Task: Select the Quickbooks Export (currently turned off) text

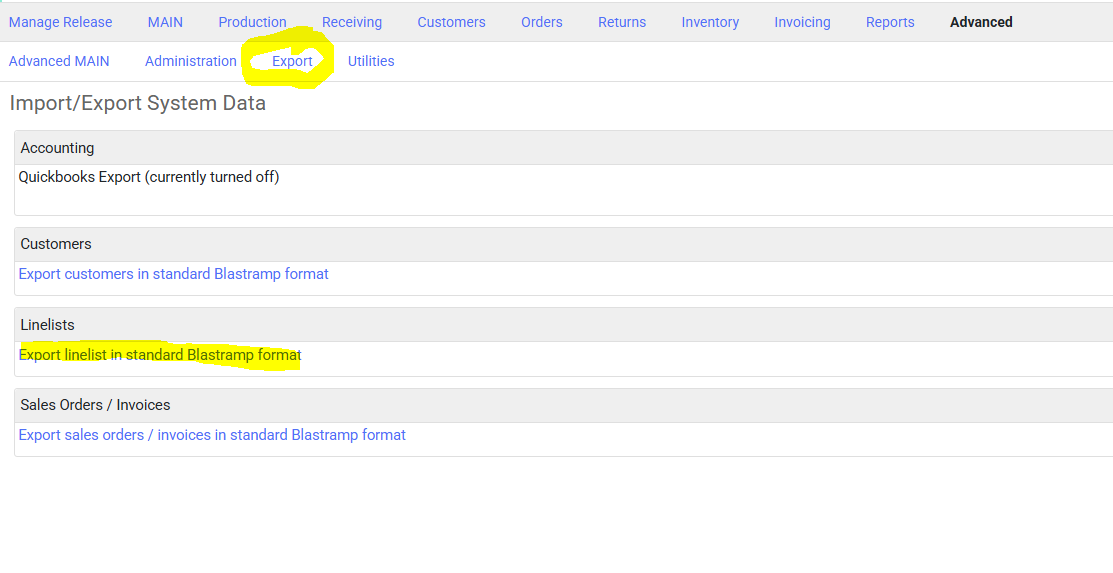Action: [149, 177]
